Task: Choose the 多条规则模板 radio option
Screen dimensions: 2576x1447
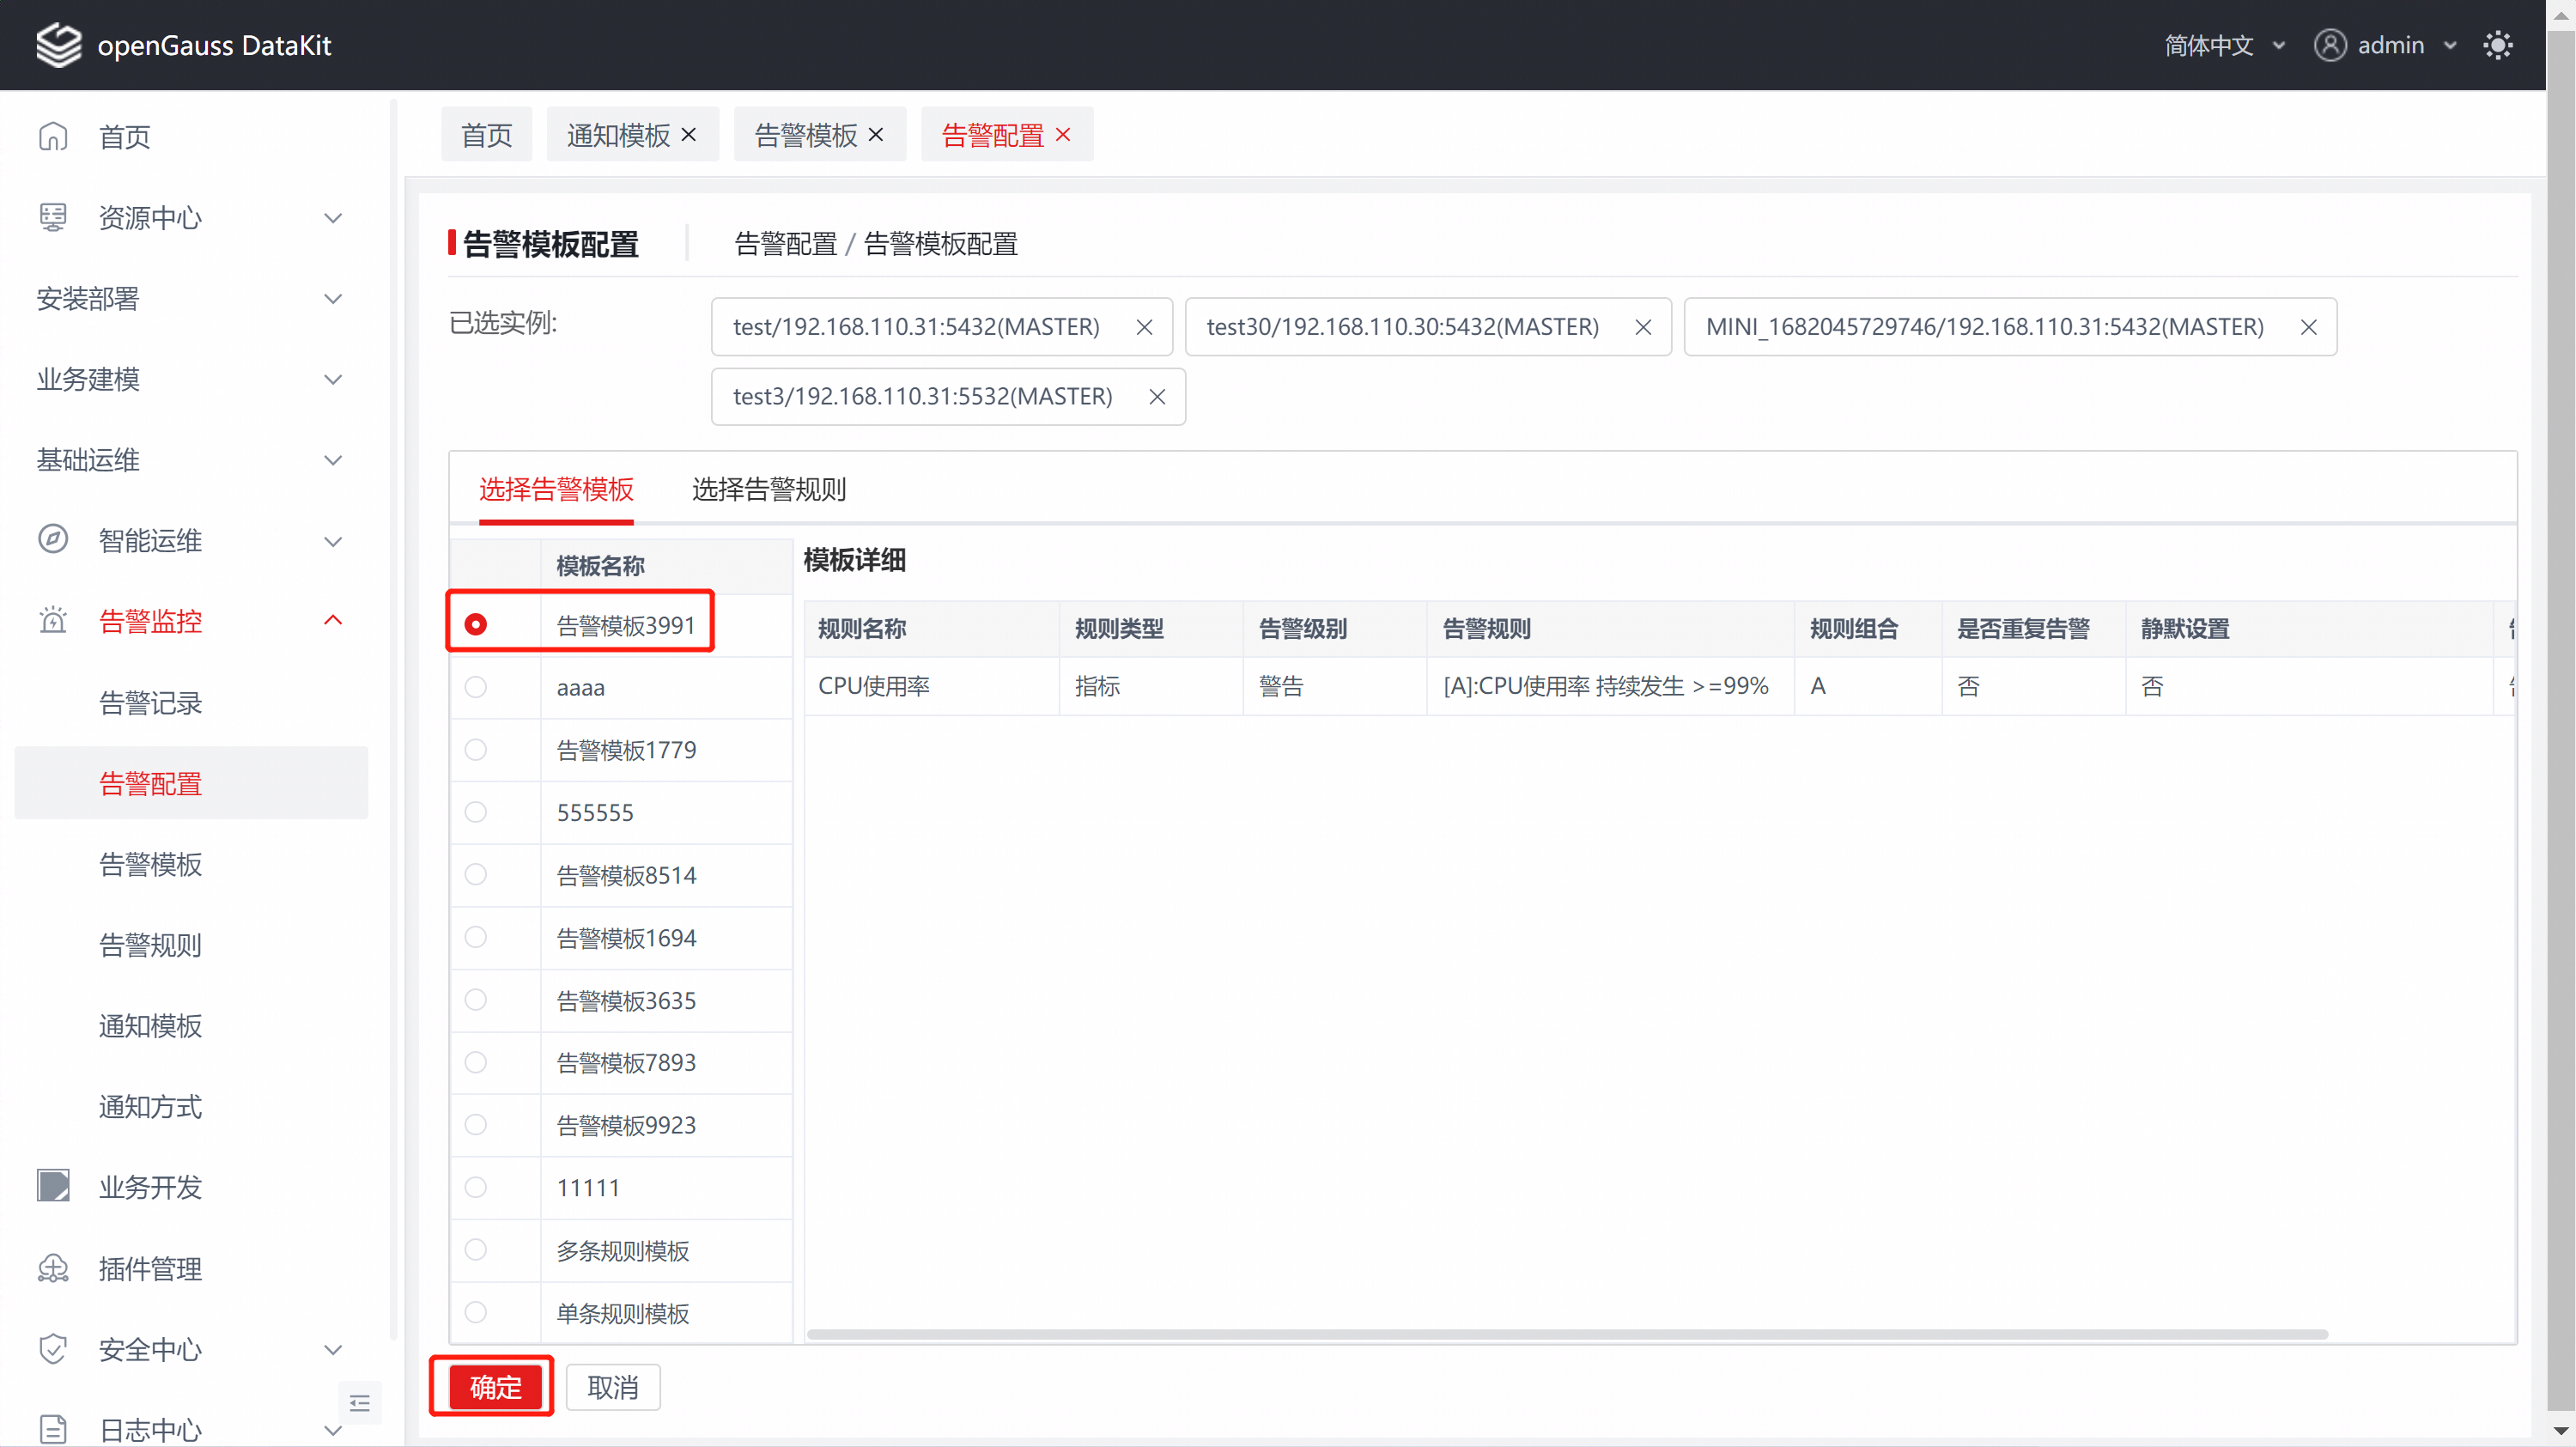Action: tap(476, 1250)
